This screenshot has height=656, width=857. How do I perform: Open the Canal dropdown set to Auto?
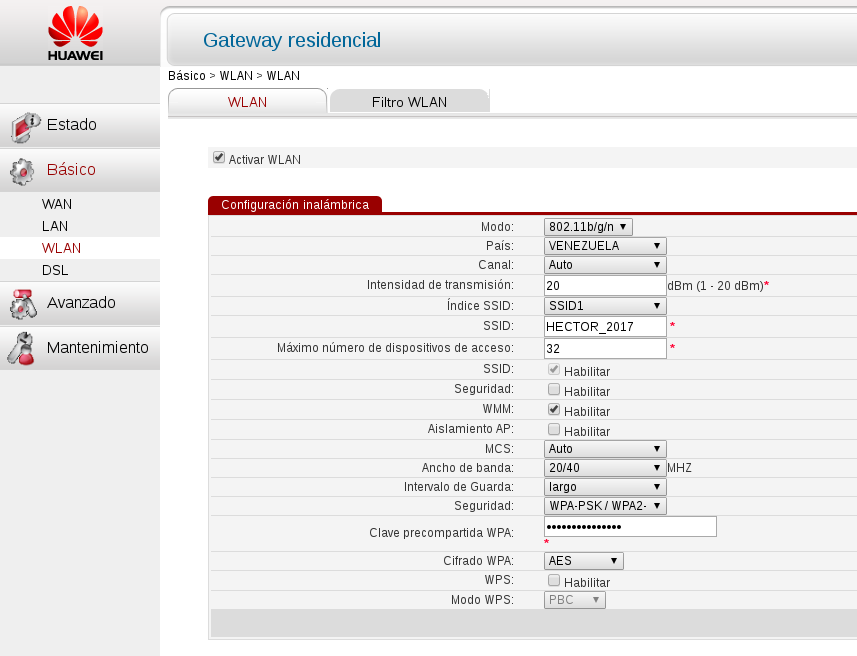[604, 265]
